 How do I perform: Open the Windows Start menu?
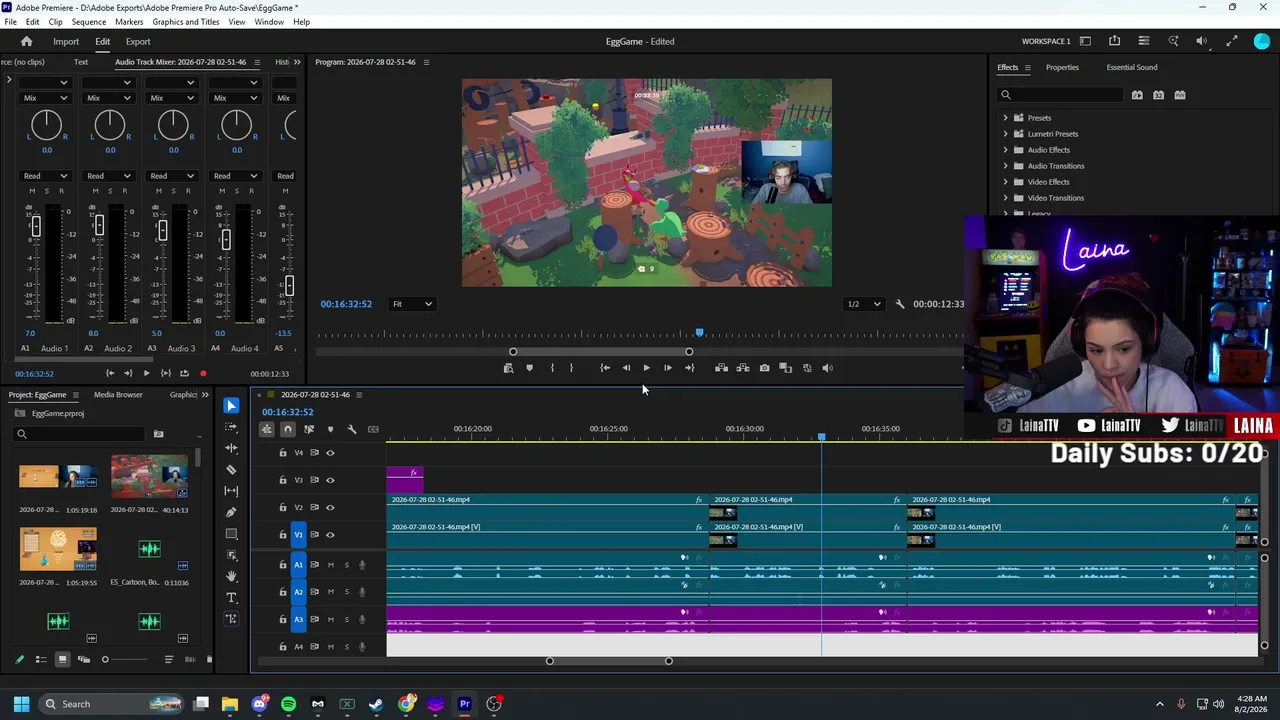coord(21,704)
